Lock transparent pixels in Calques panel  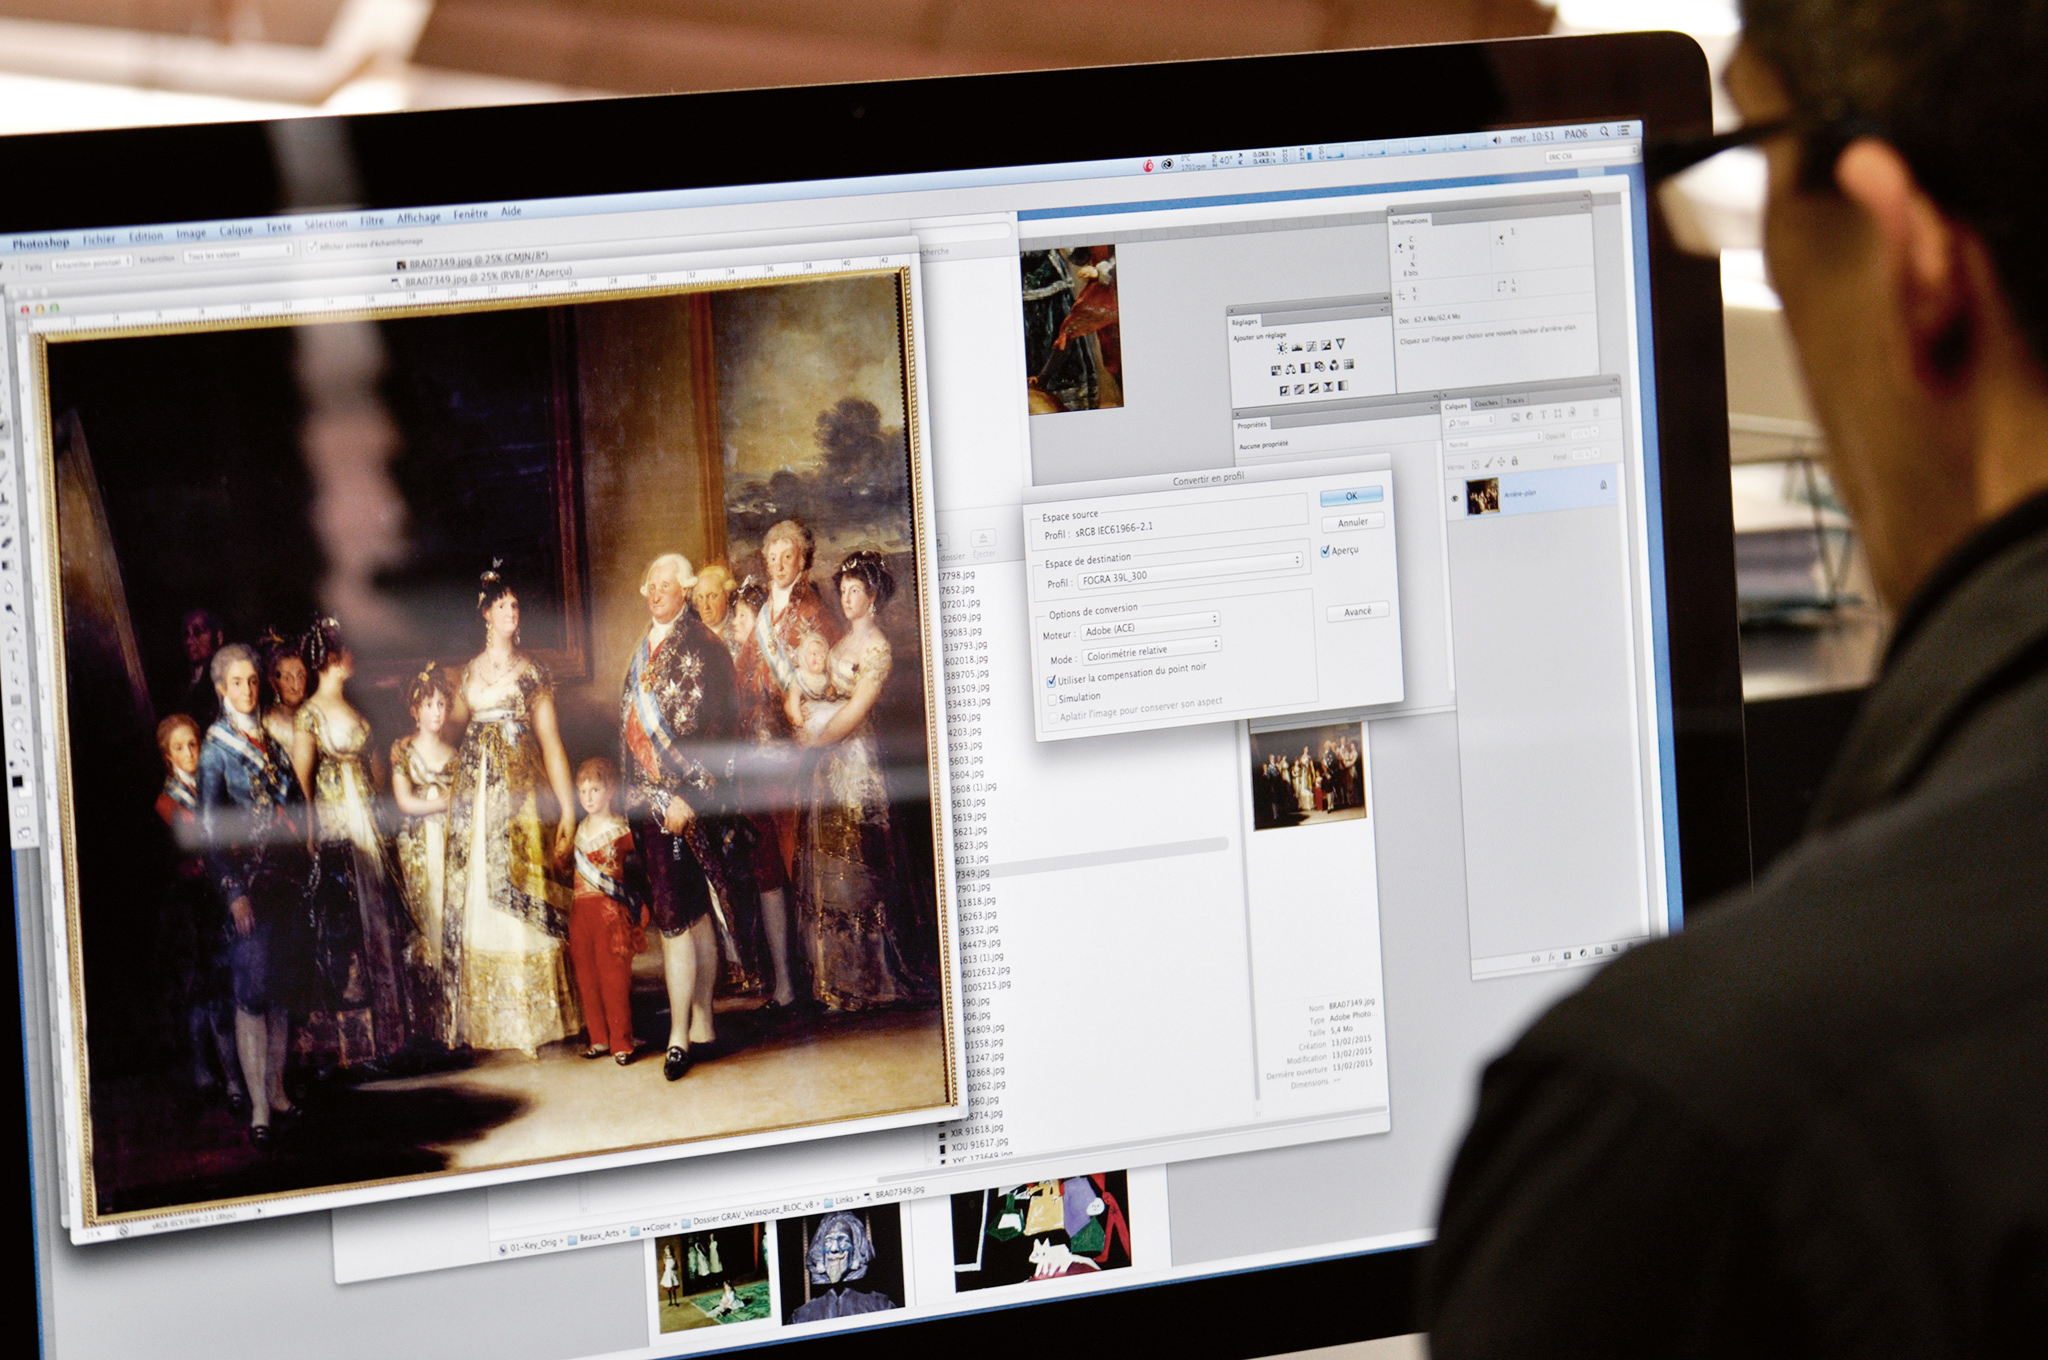[1475, 465]
